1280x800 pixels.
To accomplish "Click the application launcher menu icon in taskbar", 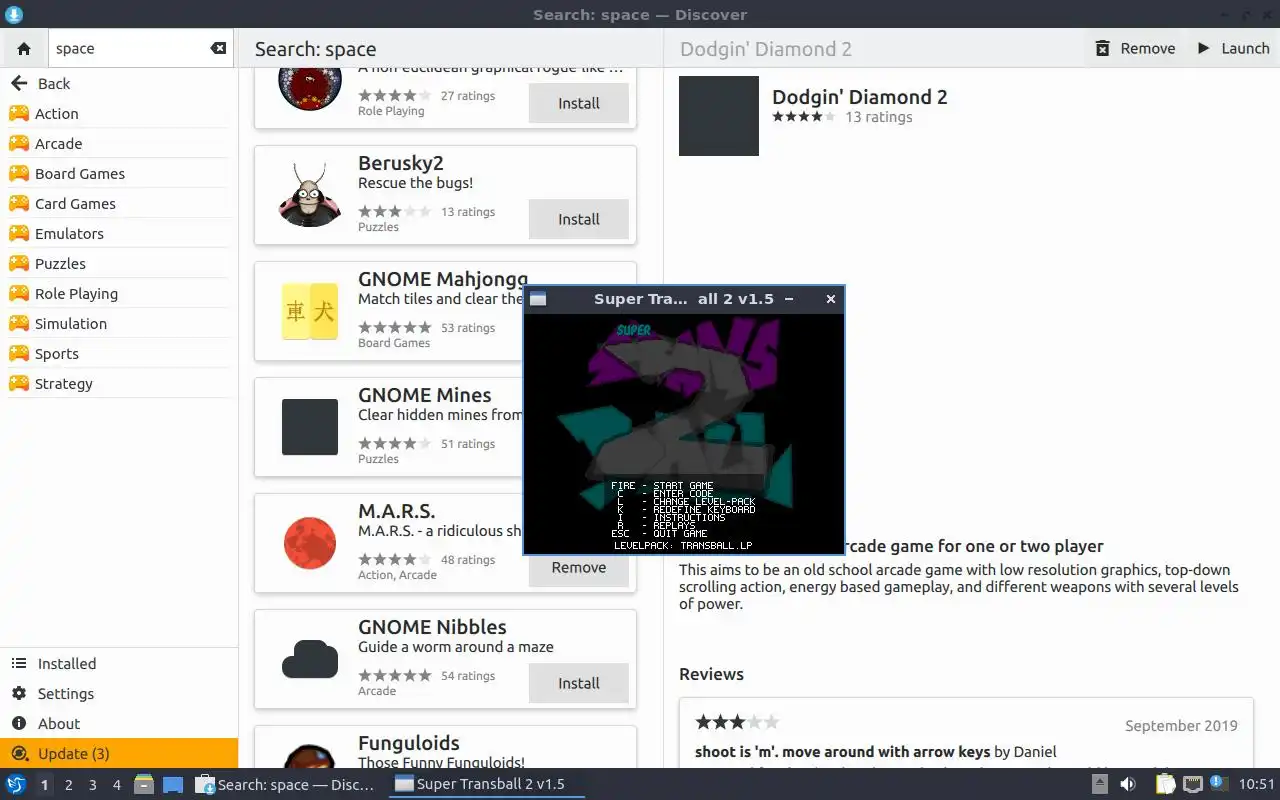I will point(16,784).
